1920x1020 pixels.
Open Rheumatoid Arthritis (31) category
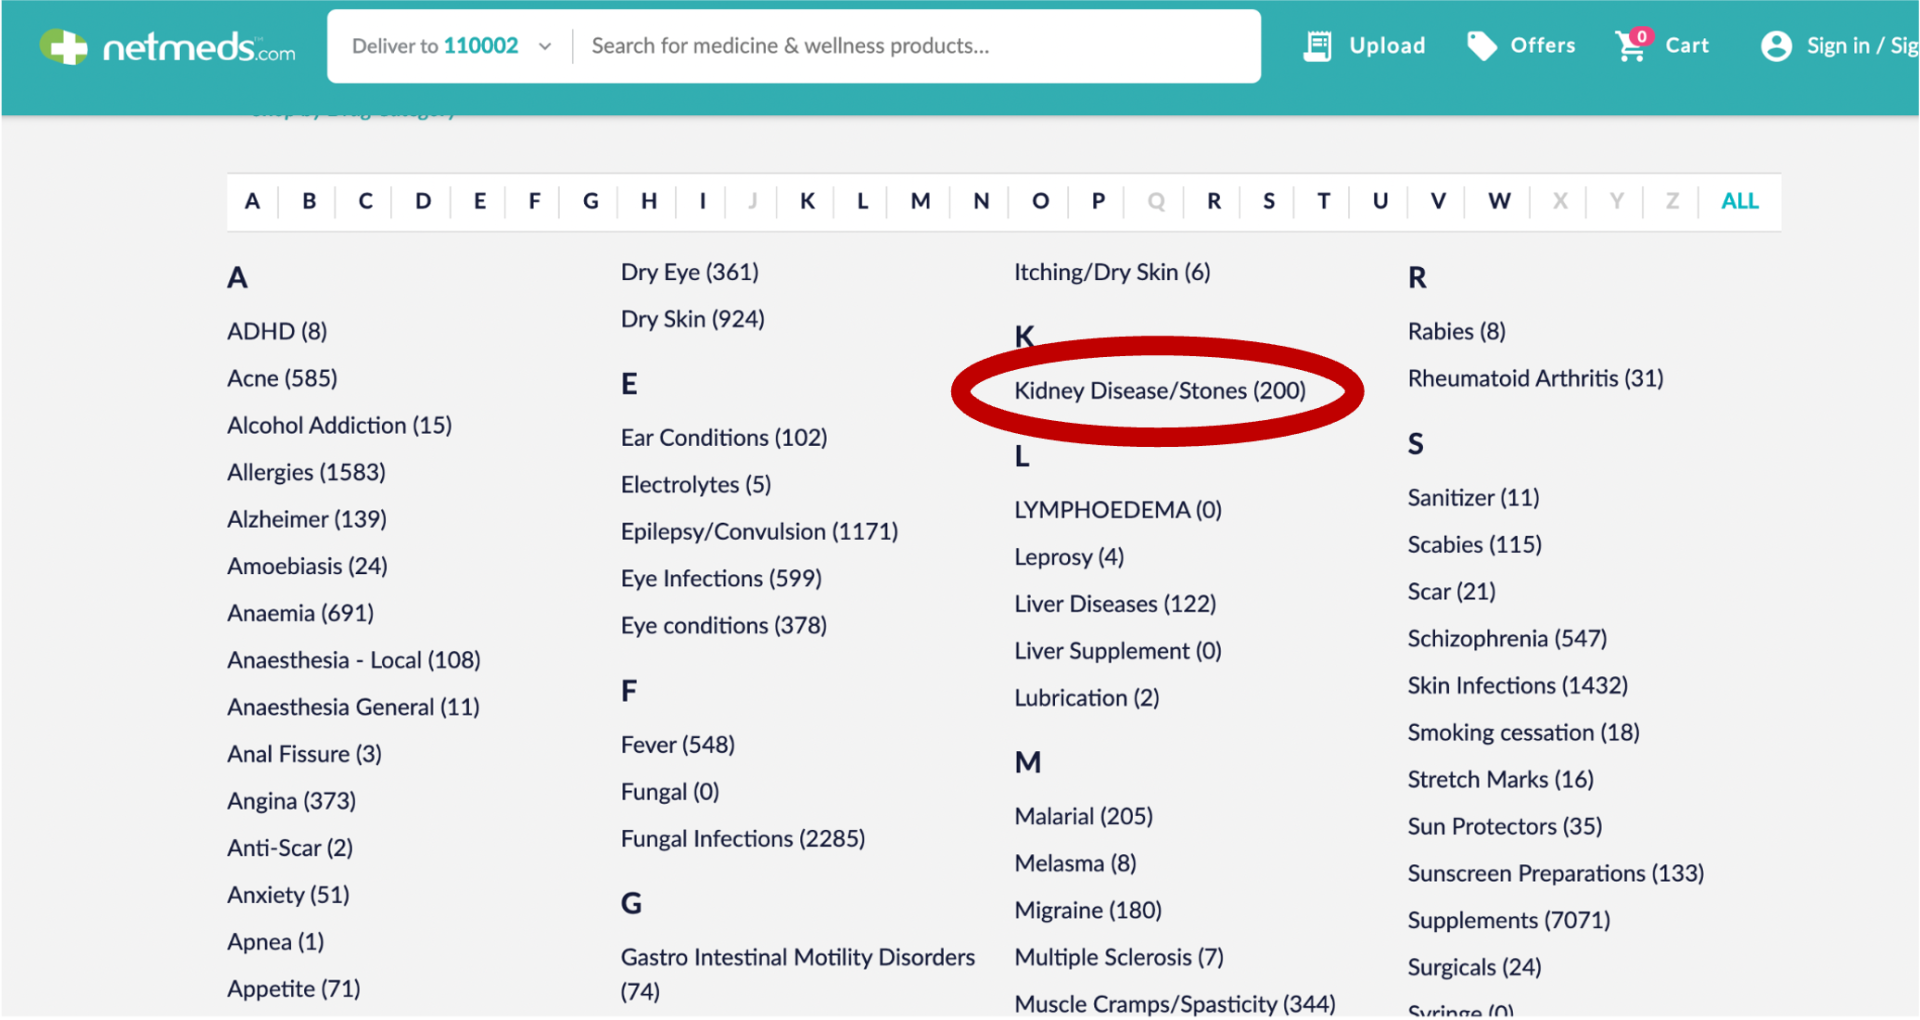point(1535,379)
